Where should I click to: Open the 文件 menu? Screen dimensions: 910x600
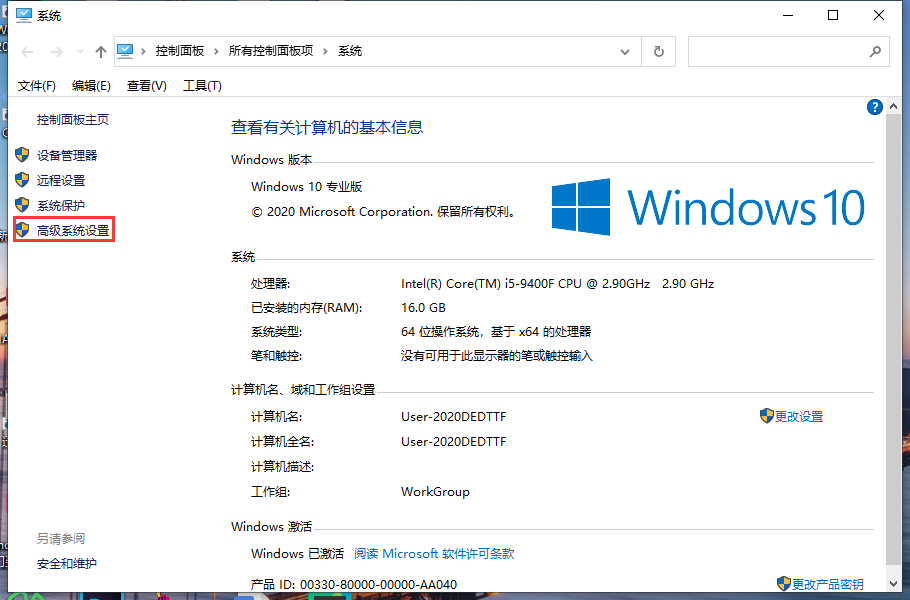[x=37, y=85]
